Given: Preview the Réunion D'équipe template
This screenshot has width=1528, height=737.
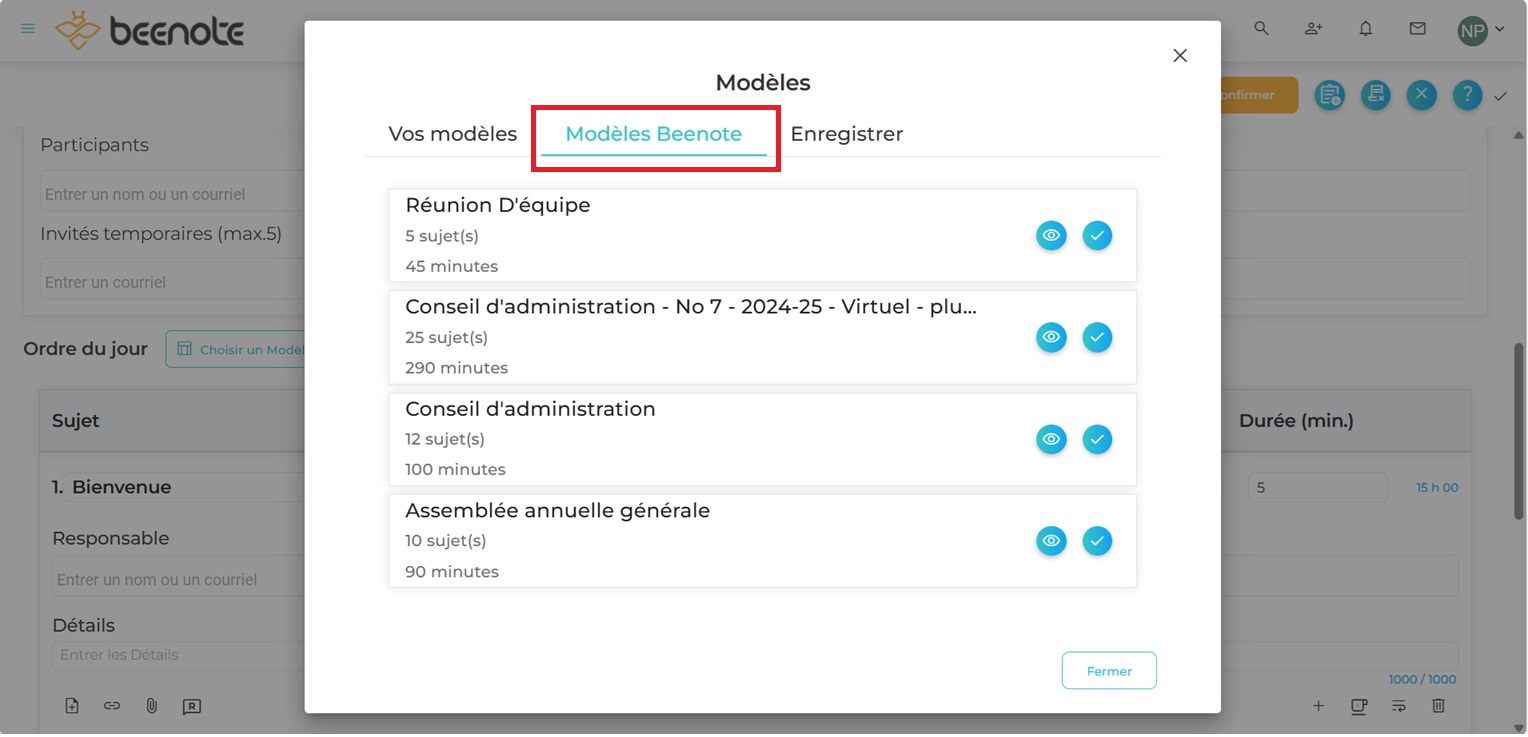Looking at the screenshot, I should click(1051, 236).
